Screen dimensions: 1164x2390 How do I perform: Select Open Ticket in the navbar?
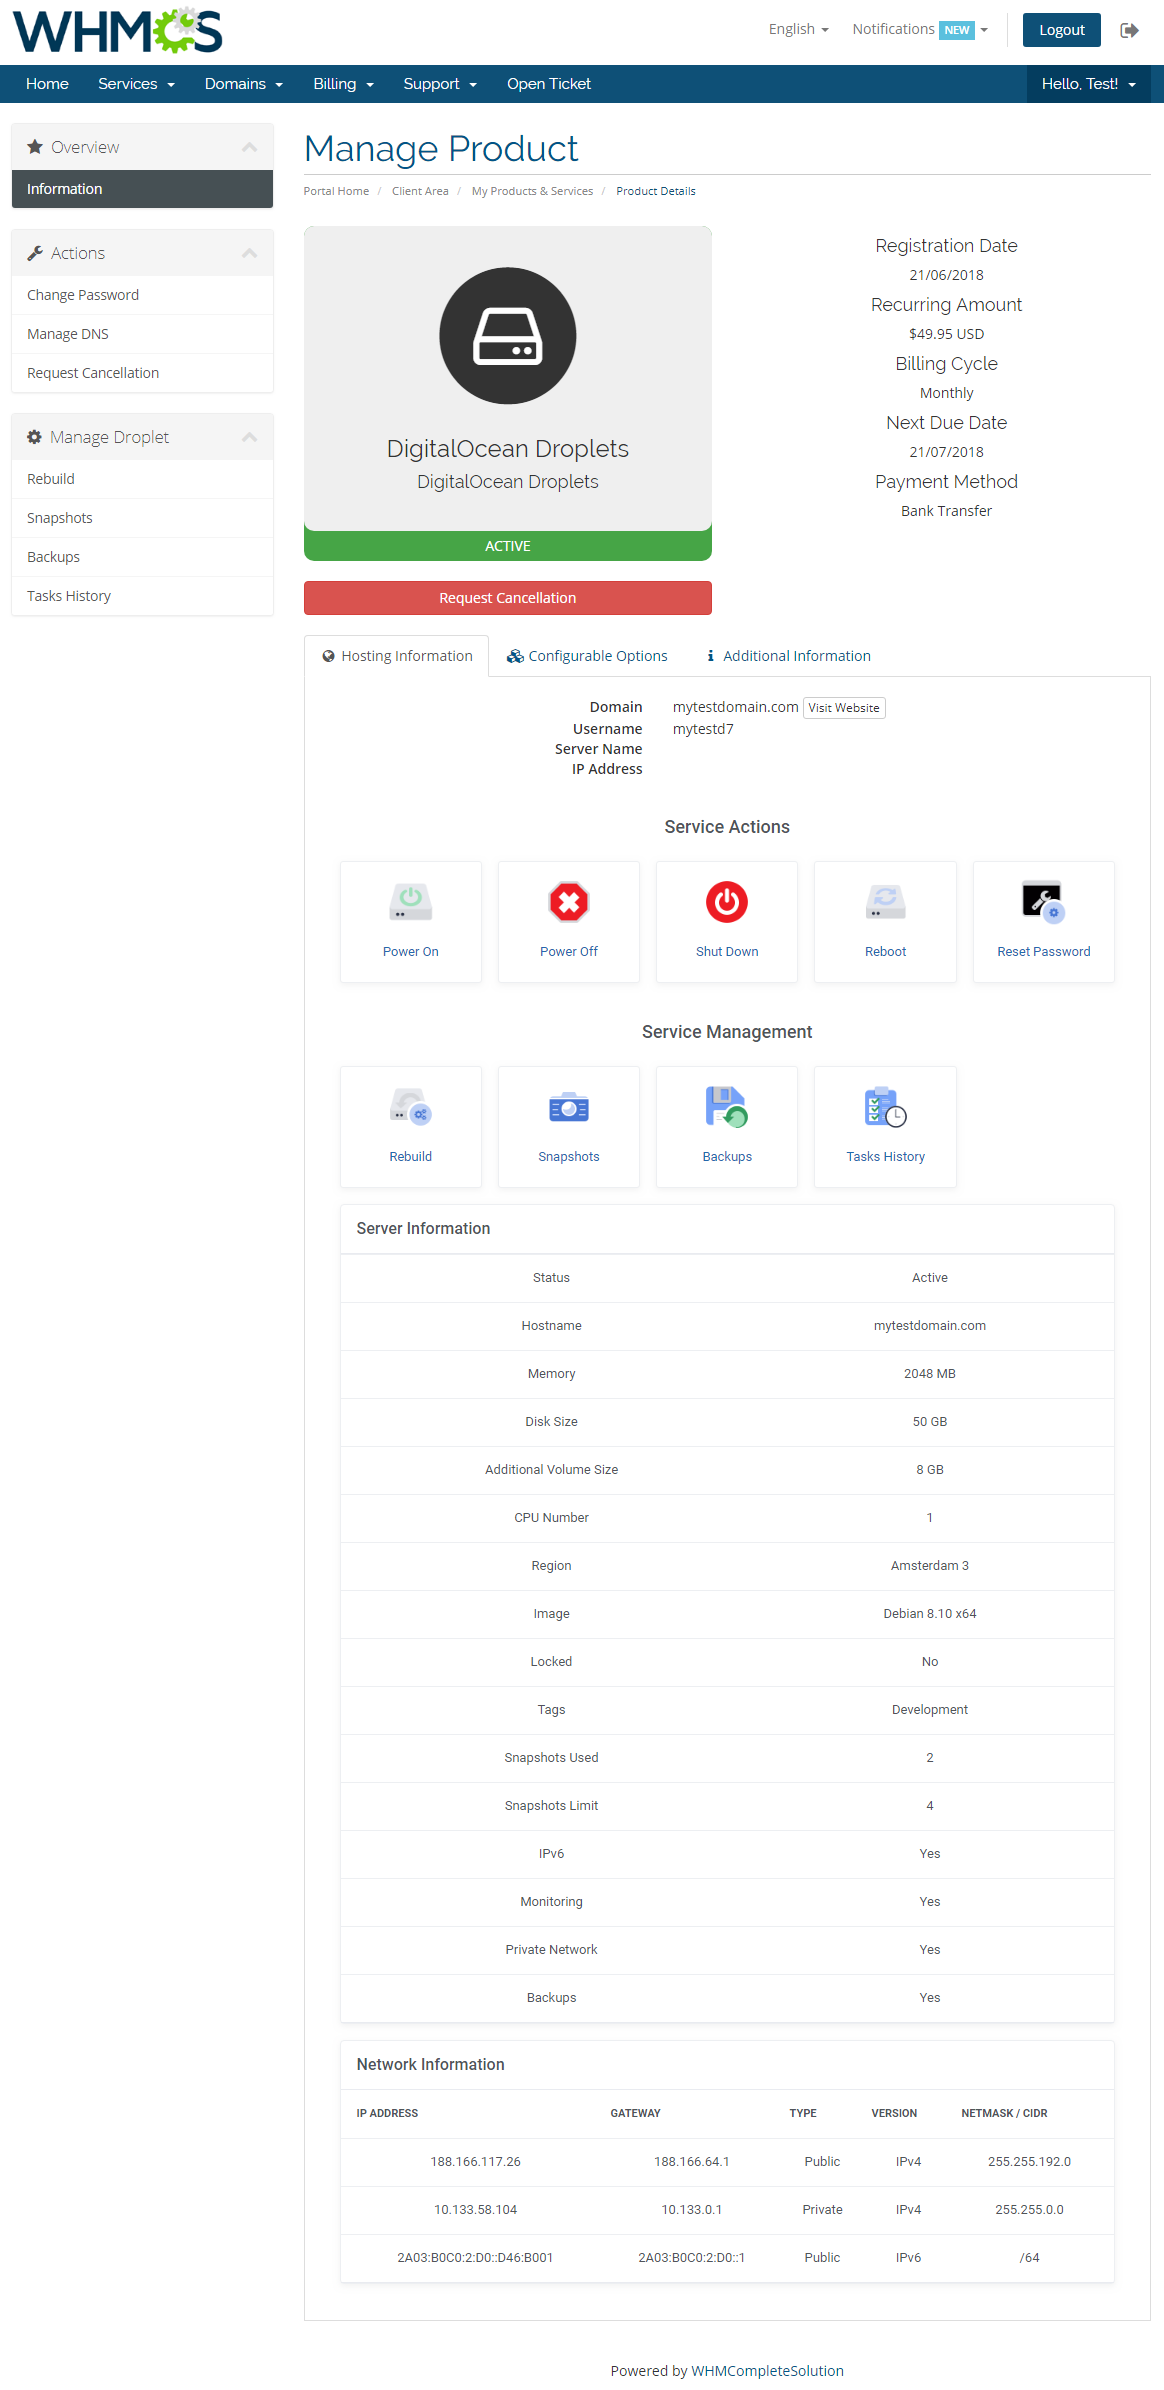coord(549,84)
